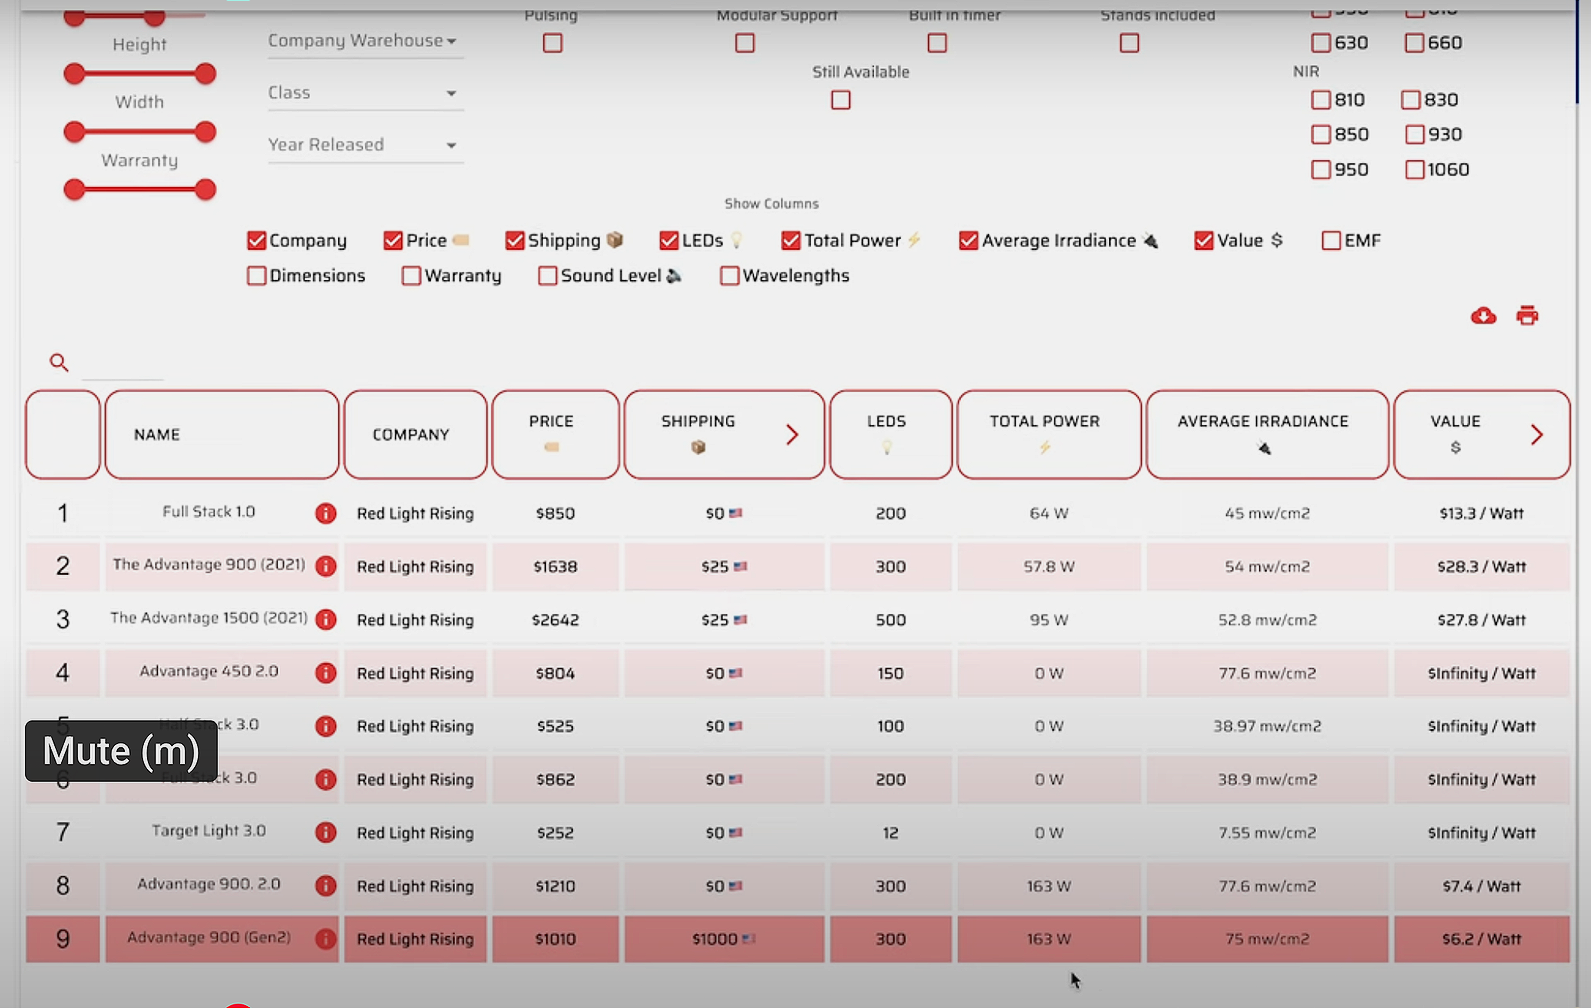The height and width of the screenshot is (1008, 1591).
Task: Uncheck the Average Irradiance column checkbox
Action: [x=968, y=241]
